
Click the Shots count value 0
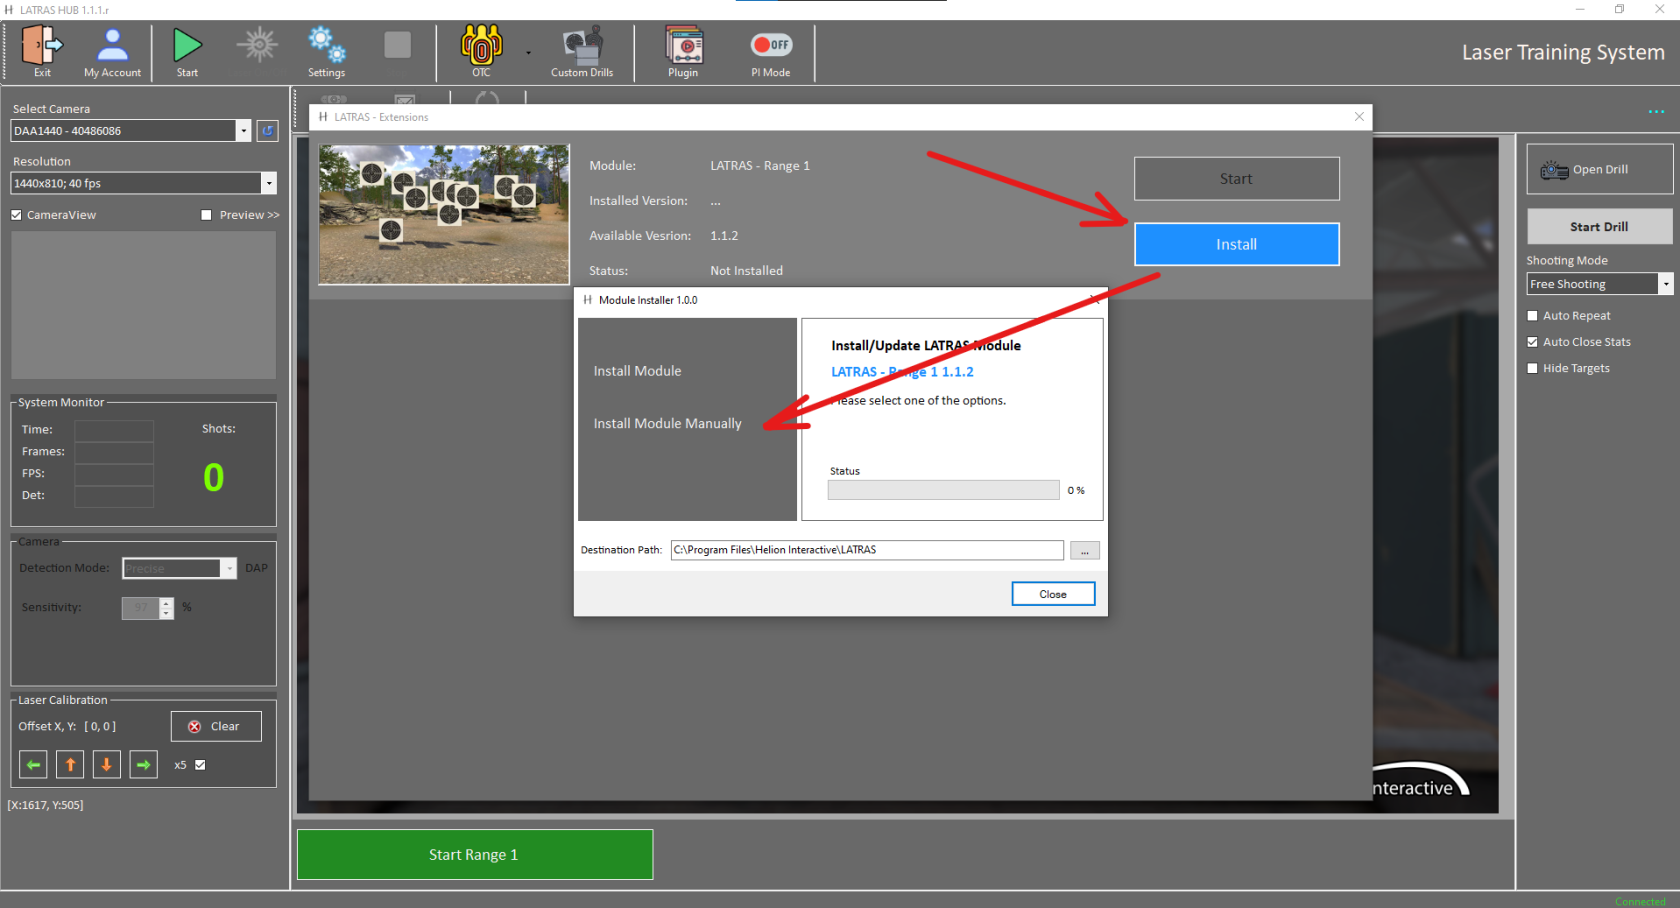tap(214, 477)
